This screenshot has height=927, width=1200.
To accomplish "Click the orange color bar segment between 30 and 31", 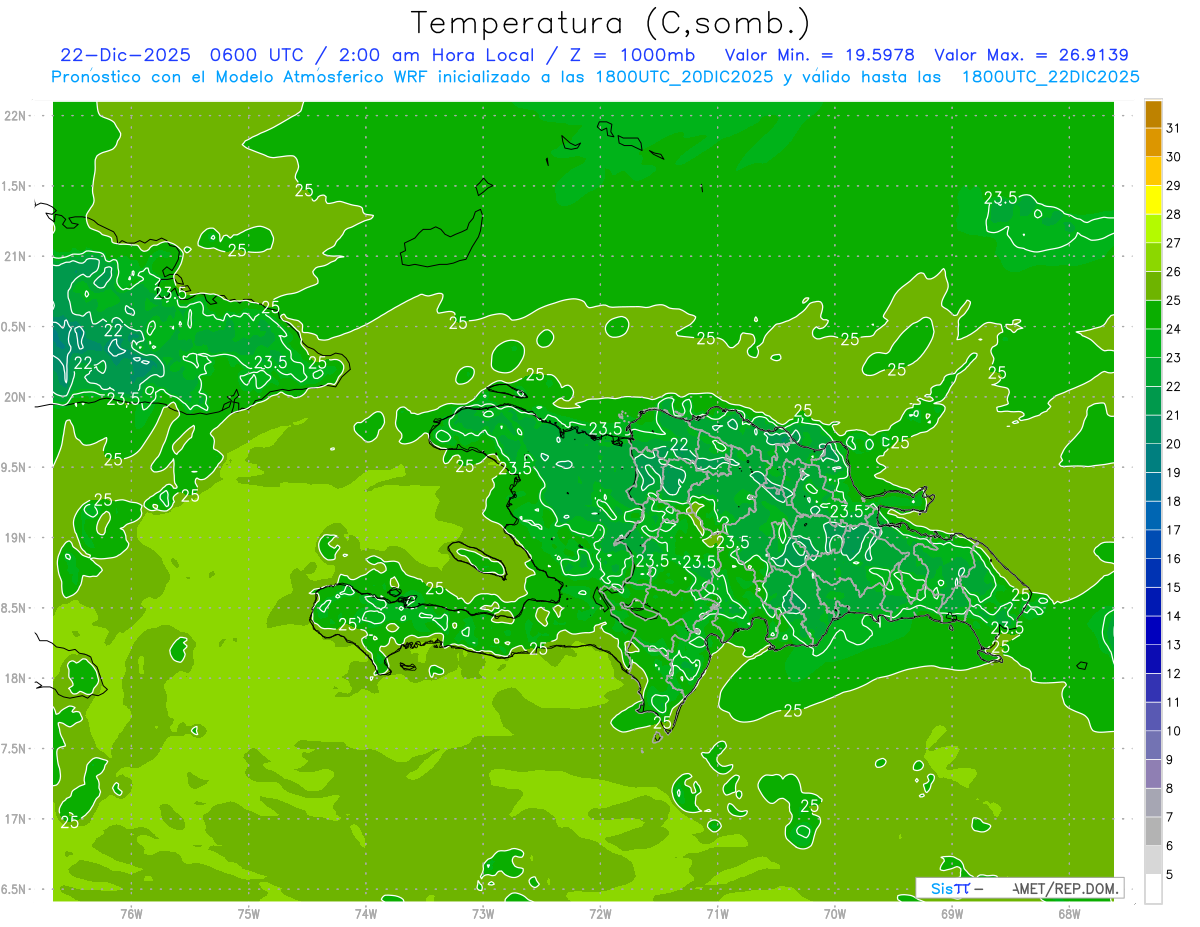I will coord(1153,143).
